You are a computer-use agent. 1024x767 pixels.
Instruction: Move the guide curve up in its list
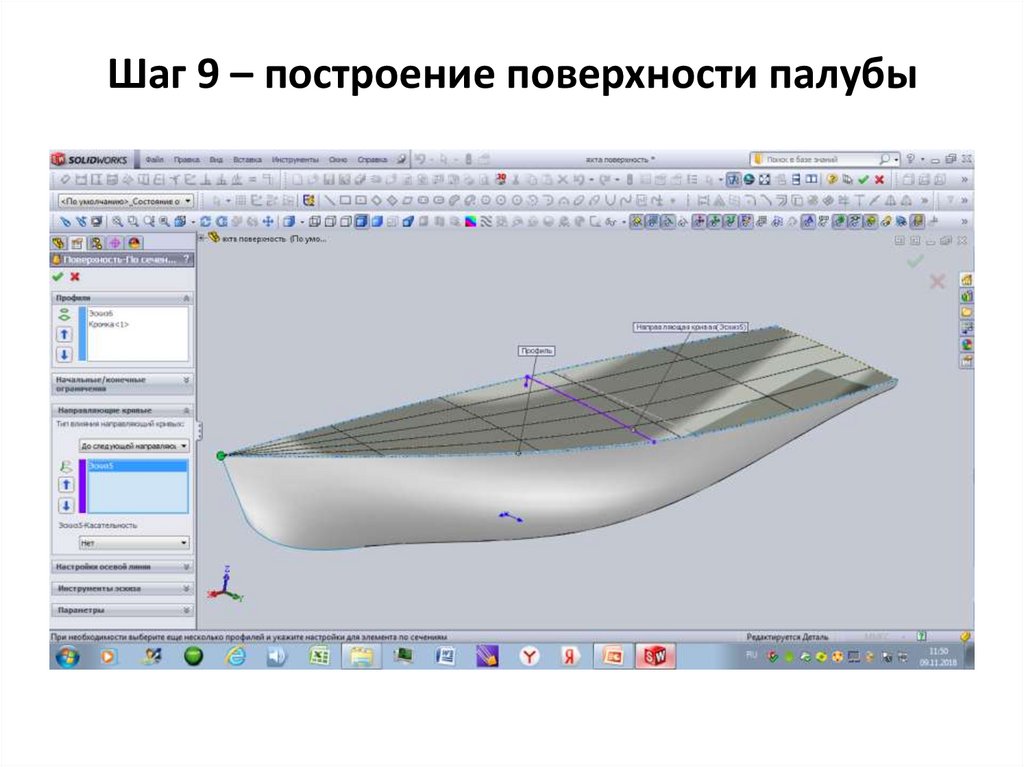[x=65, y=485]
